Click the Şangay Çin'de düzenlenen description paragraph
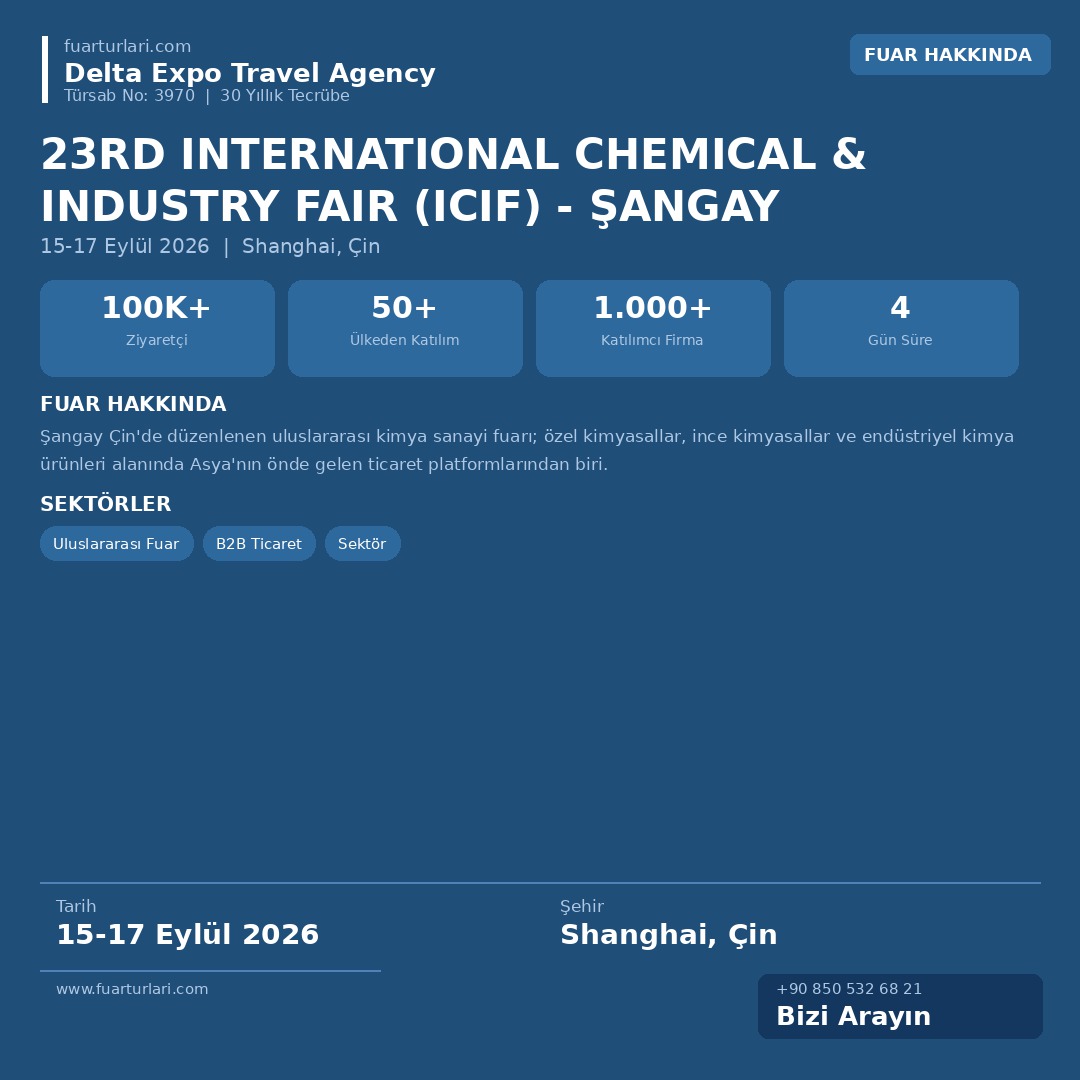Viewport: 1080px width, 1080px height. [527, 450]
